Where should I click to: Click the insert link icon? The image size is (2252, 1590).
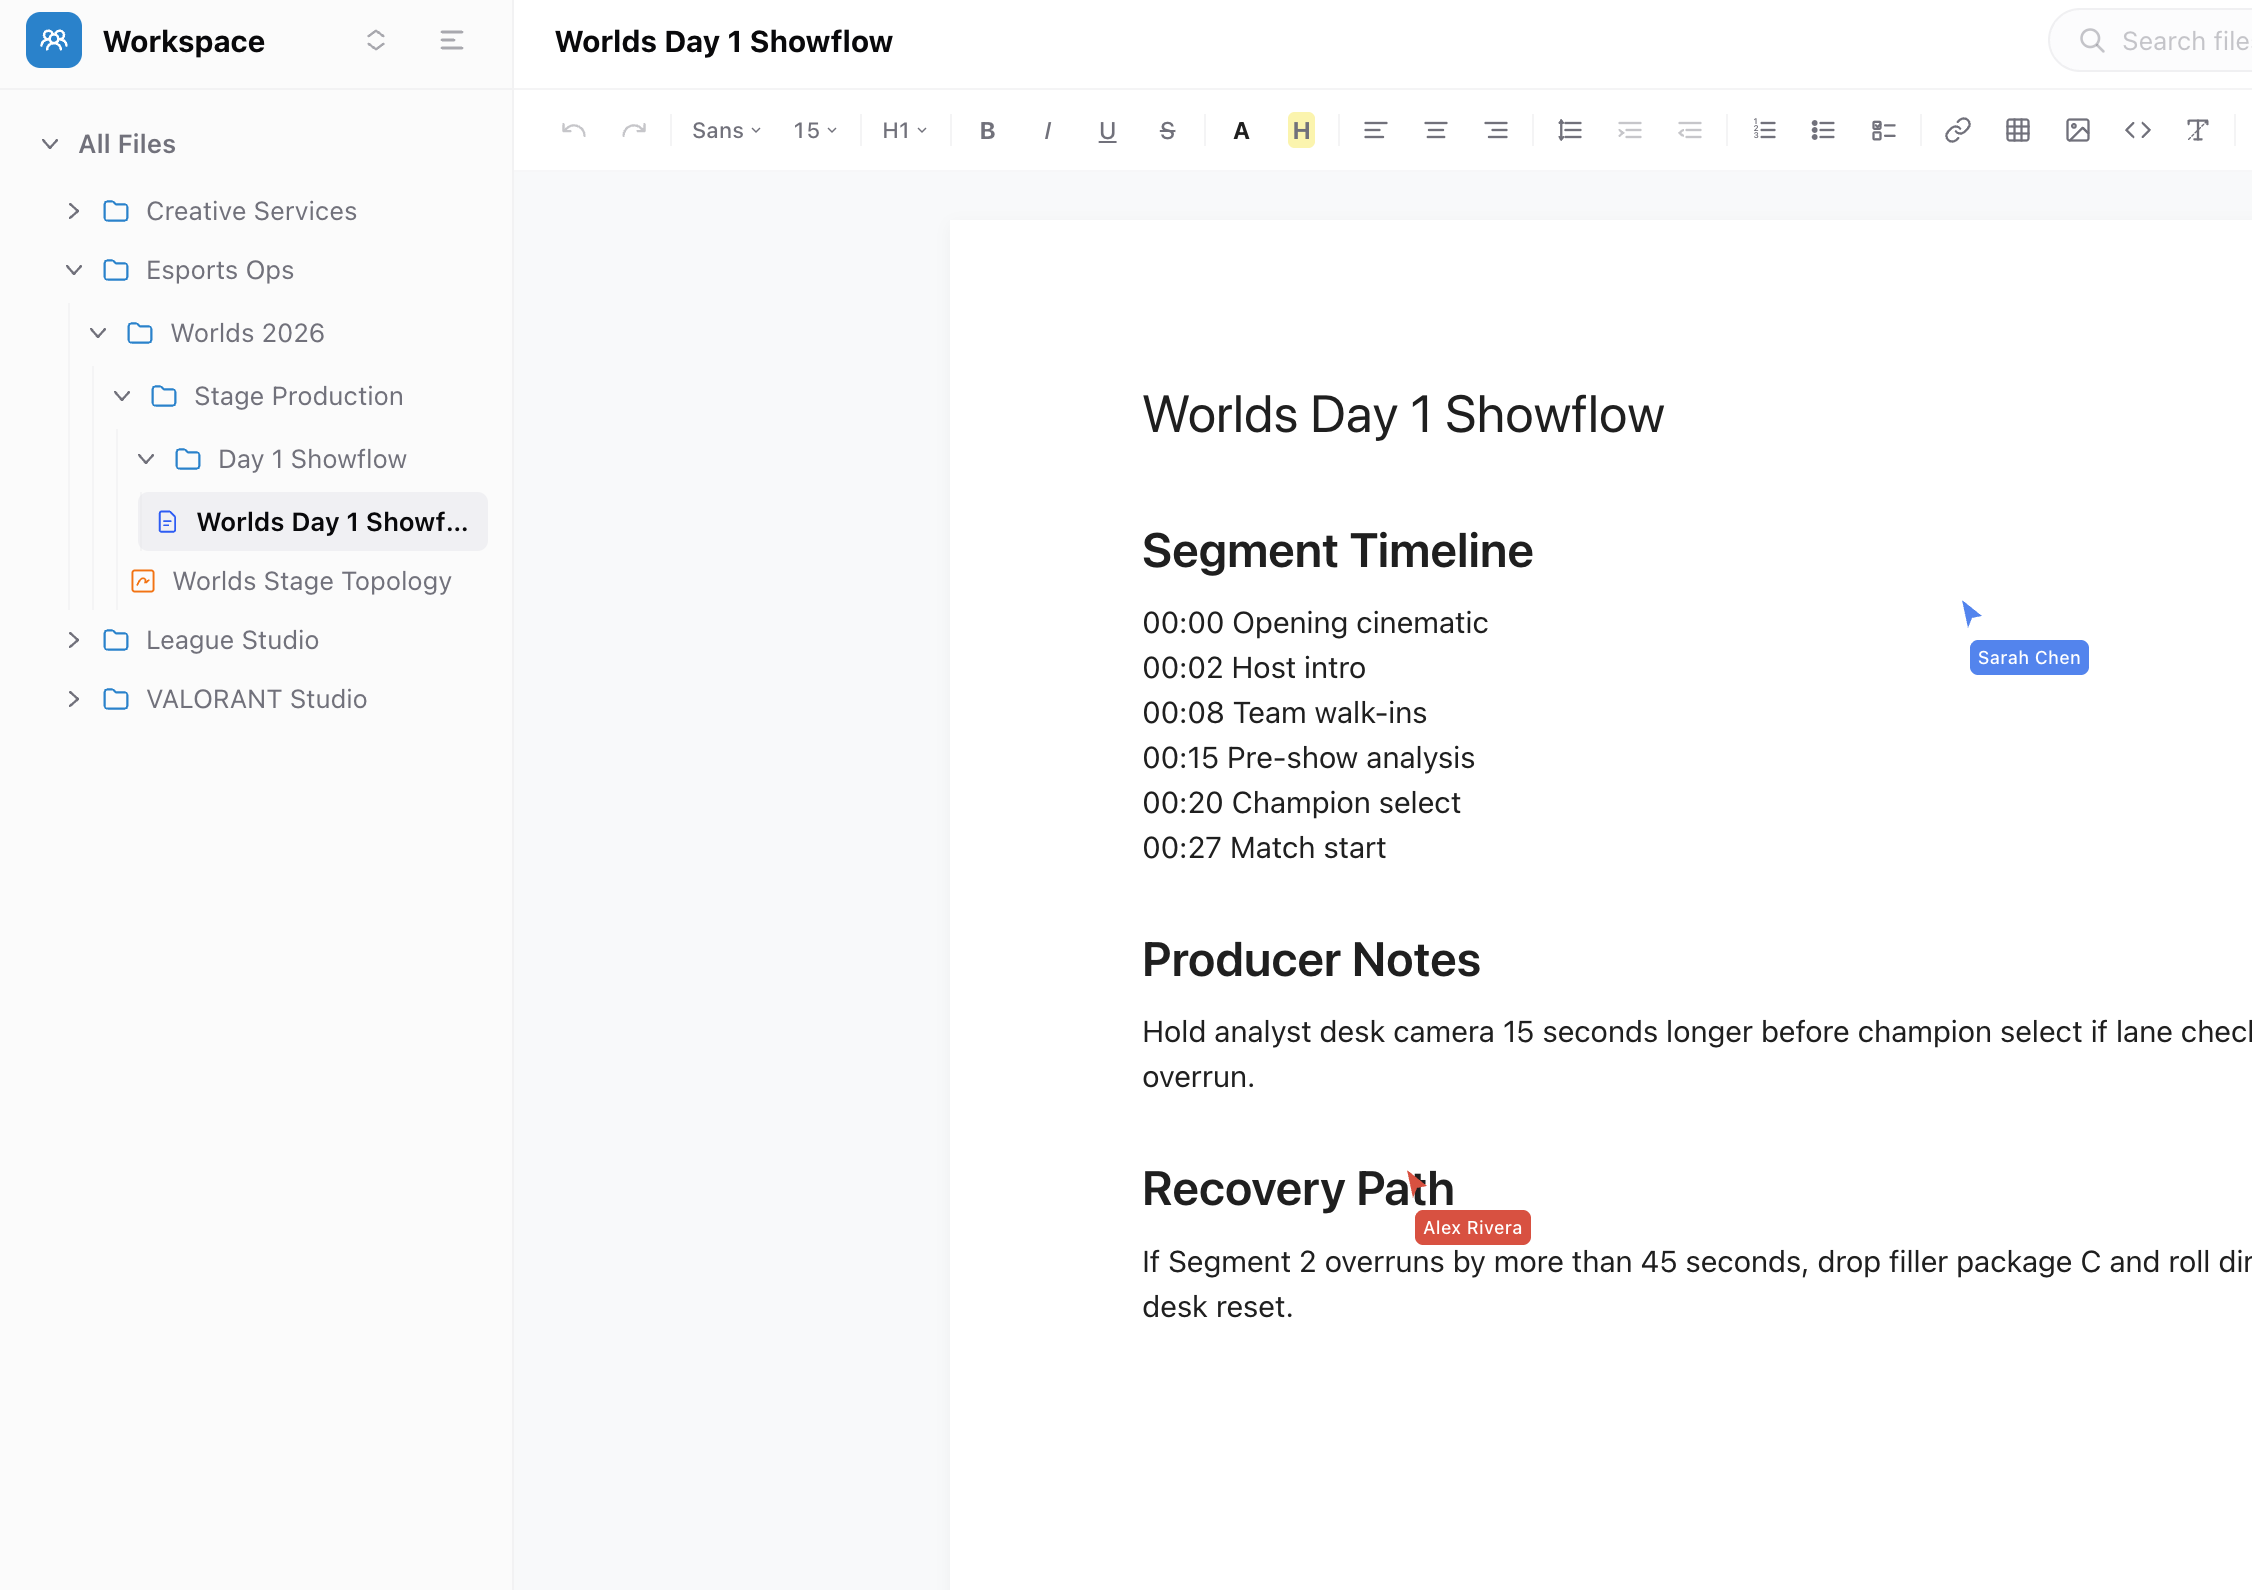coord(1957,130)
